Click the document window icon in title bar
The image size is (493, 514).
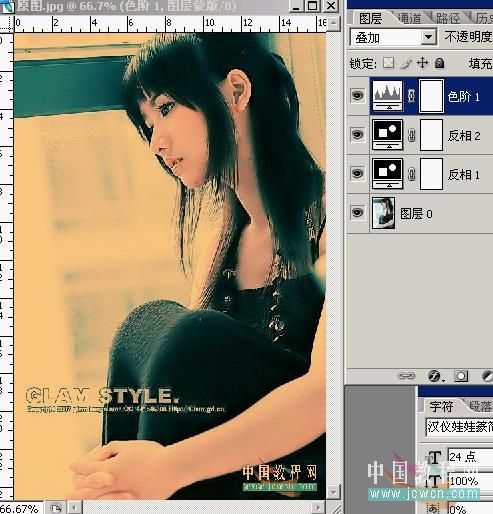click(x=7, y=6)
